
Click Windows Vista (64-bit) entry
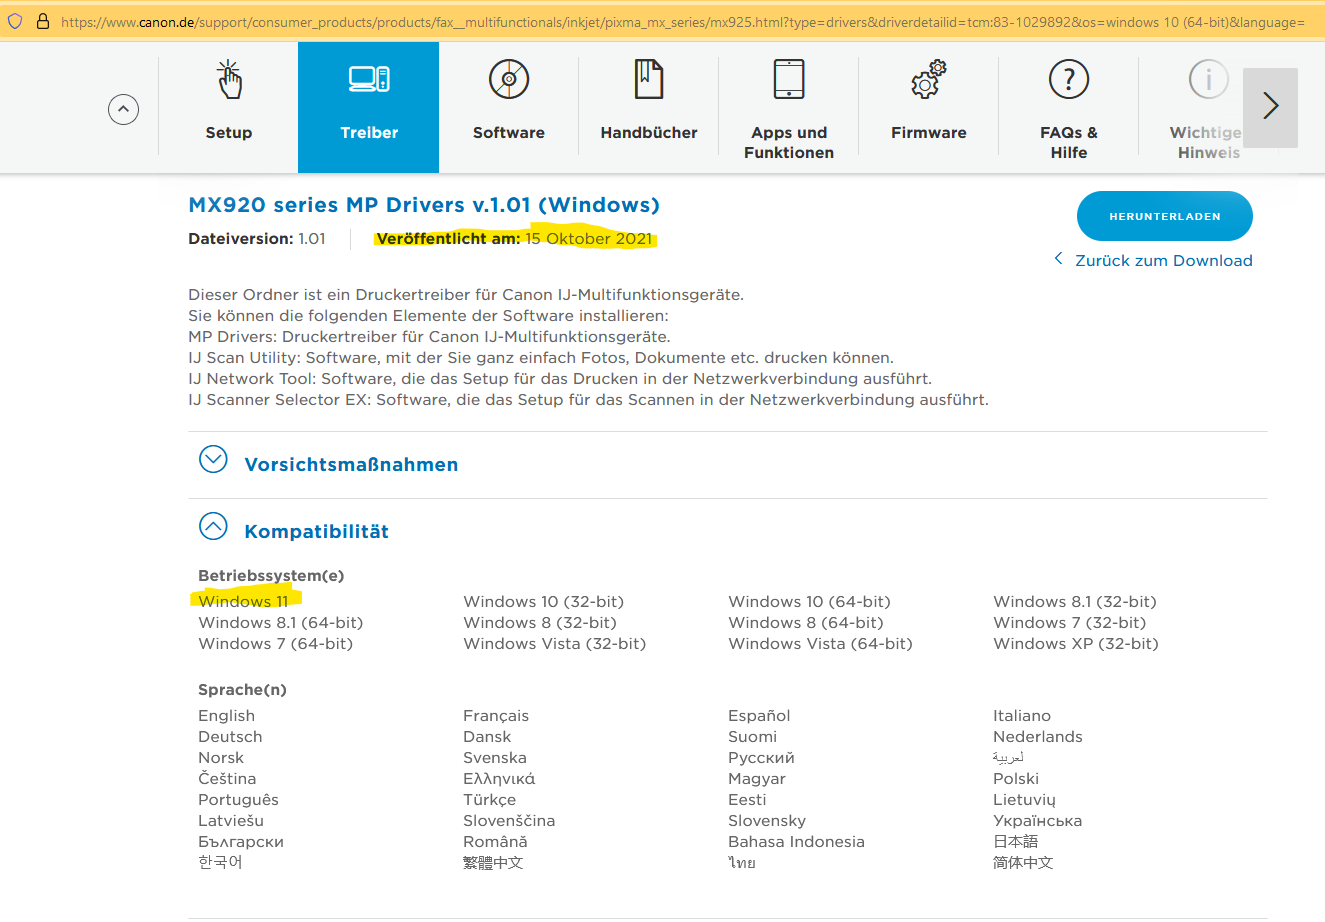coord(821,644)
